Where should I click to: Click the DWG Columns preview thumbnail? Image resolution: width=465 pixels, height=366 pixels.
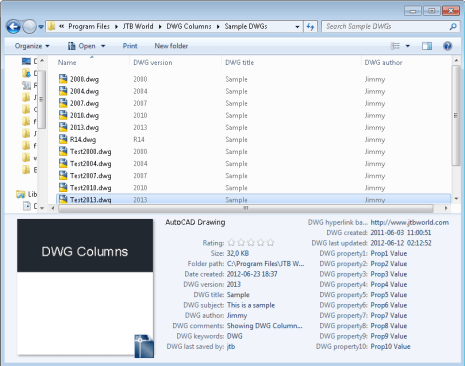coord(85,287)
